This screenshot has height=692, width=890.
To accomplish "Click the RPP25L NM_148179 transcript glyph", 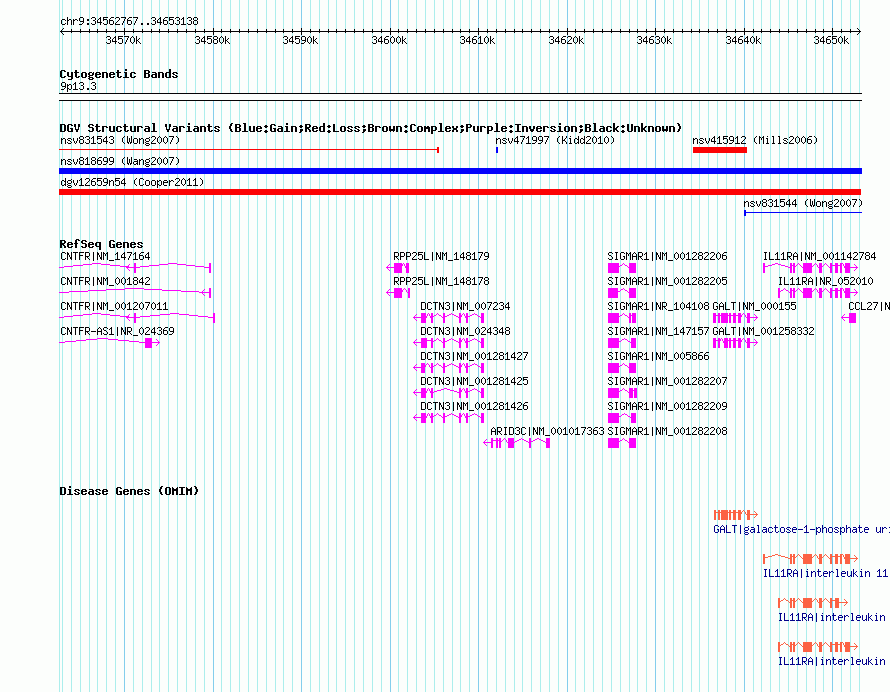I will coord(398,268).
